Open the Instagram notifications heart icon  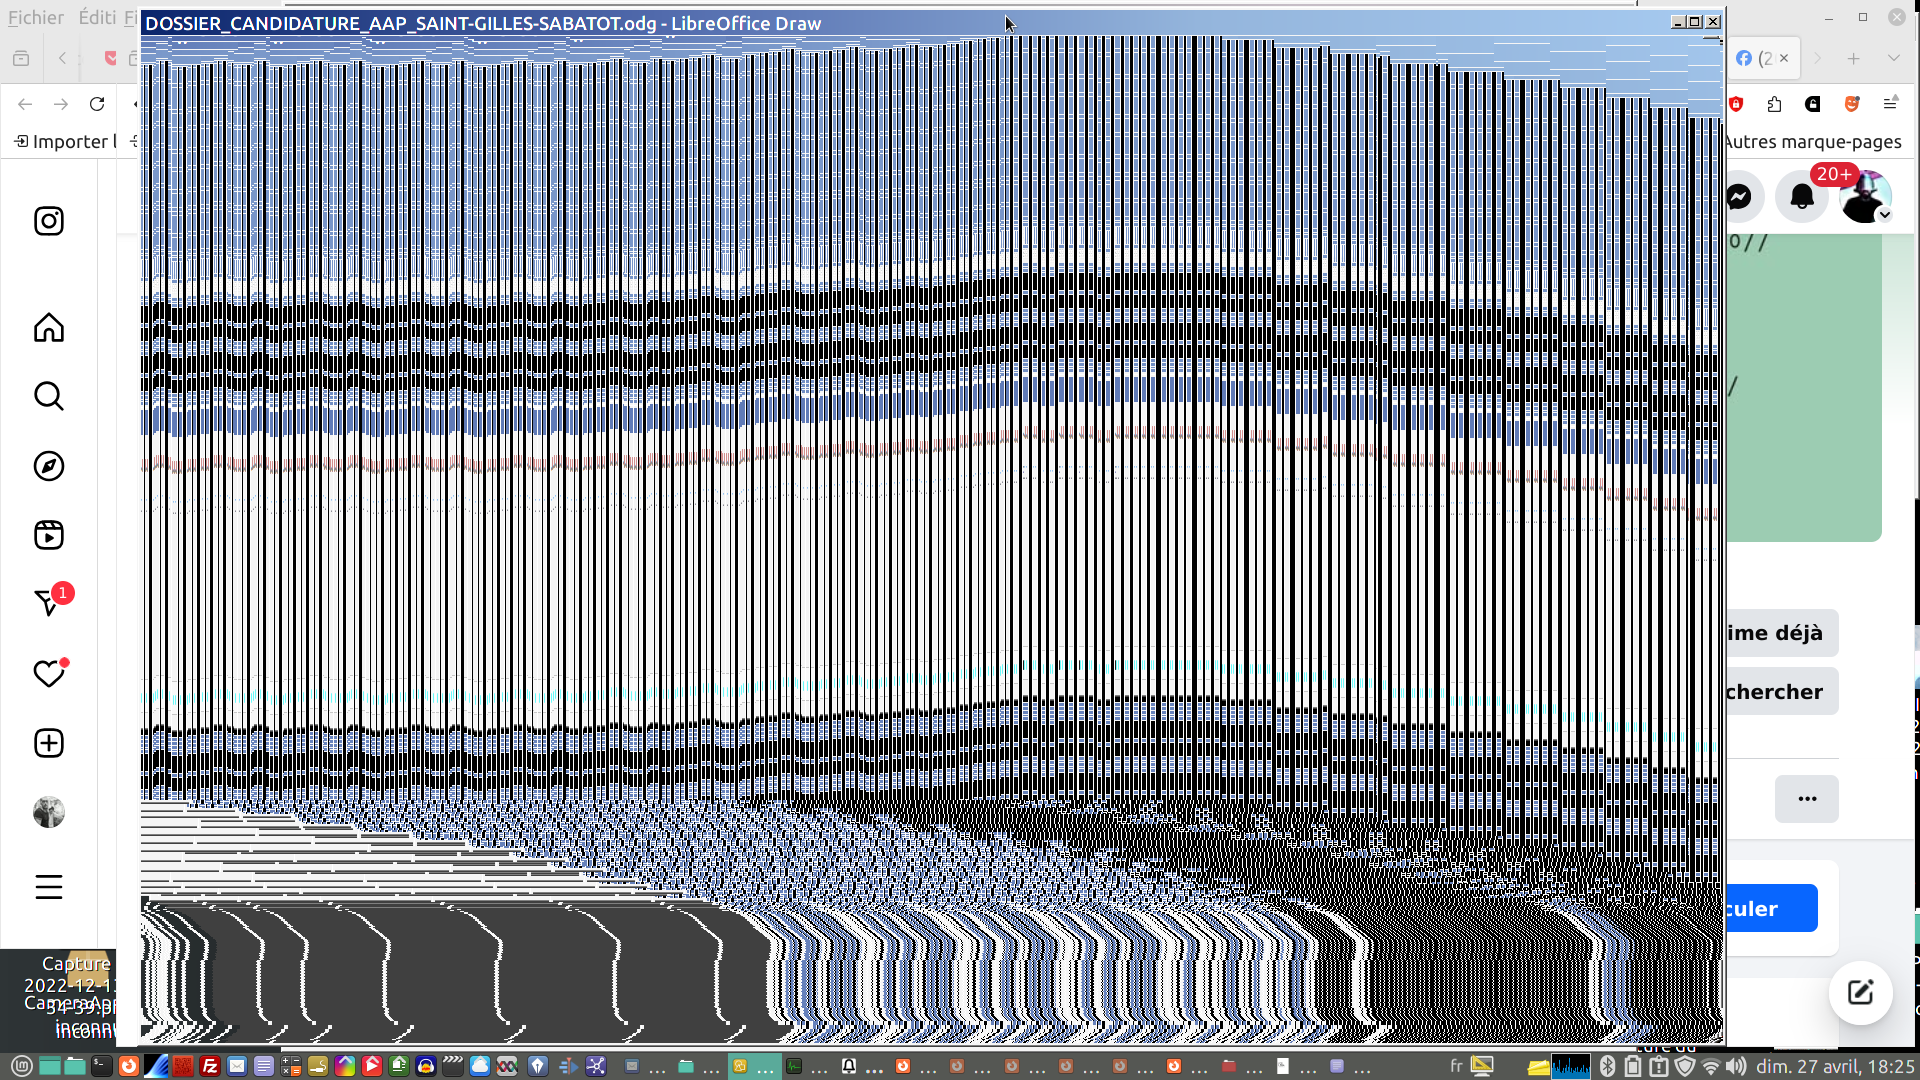48,674
